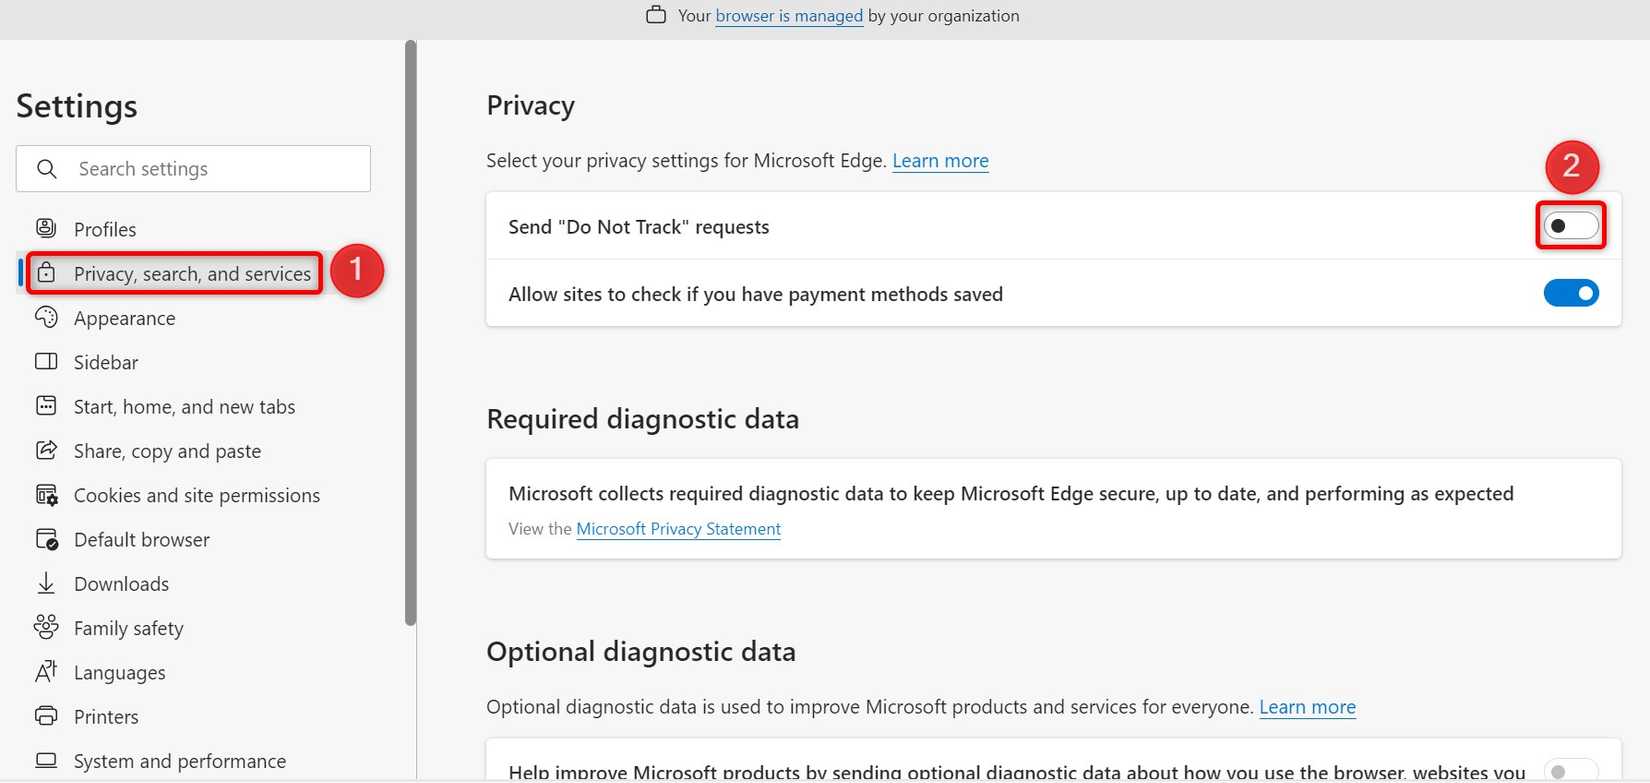This screenshot has width=1650, height=783.
Task: Click the Start, home, and new tabs icon
Action: tap(46, 405)
